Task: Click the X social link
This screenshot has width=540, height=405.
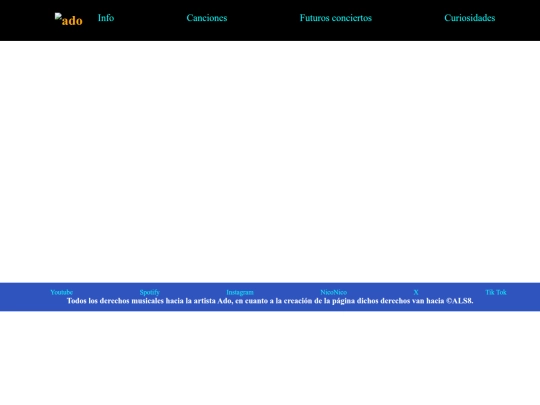Action: (x=416, y=292)
